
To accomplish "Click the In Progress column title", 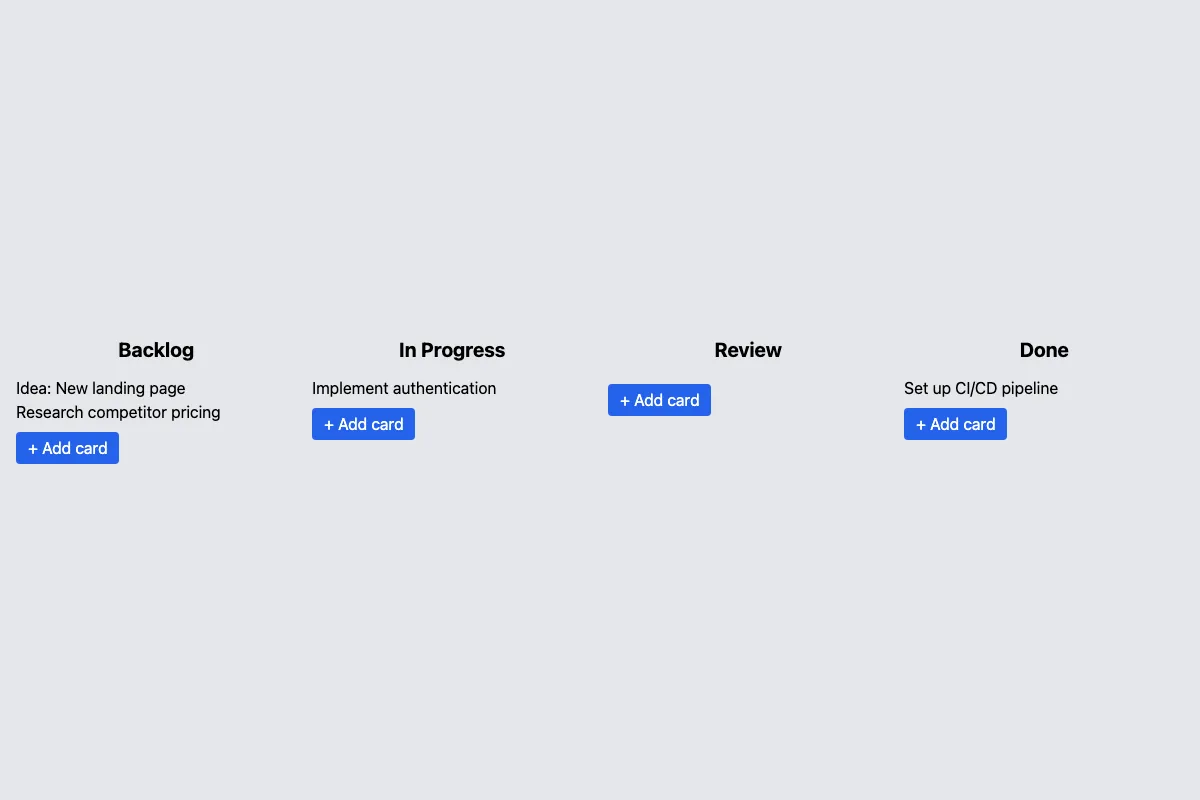I will (452, 350).
